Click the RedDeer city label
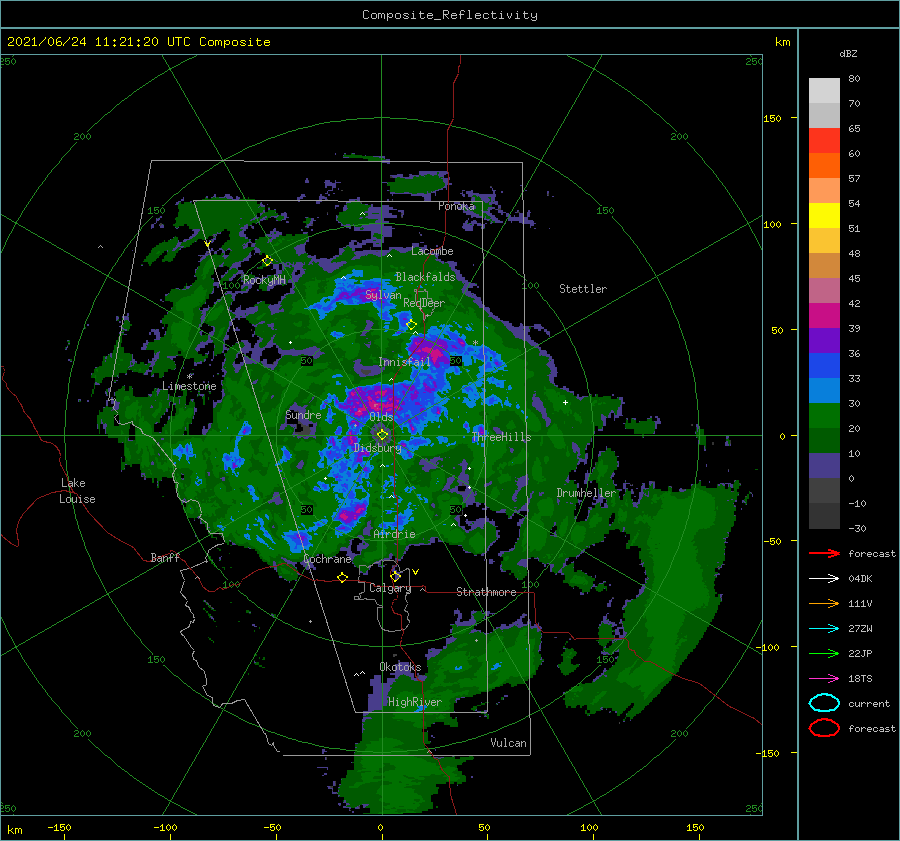The width and height of the screenshot is (900, 841). [424, 303]
